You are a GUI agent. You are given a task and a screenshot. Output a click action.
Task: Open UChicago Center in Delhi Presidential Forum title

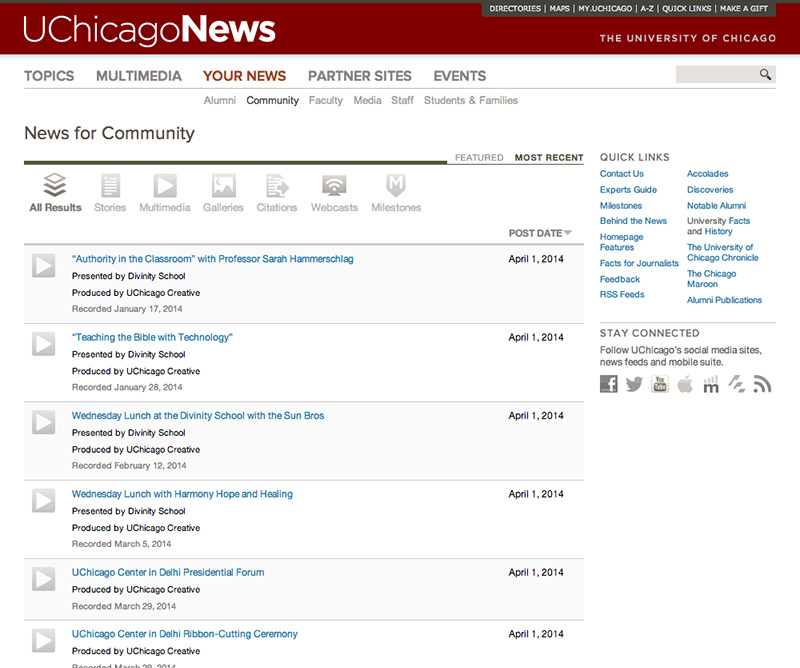point(168,573)
